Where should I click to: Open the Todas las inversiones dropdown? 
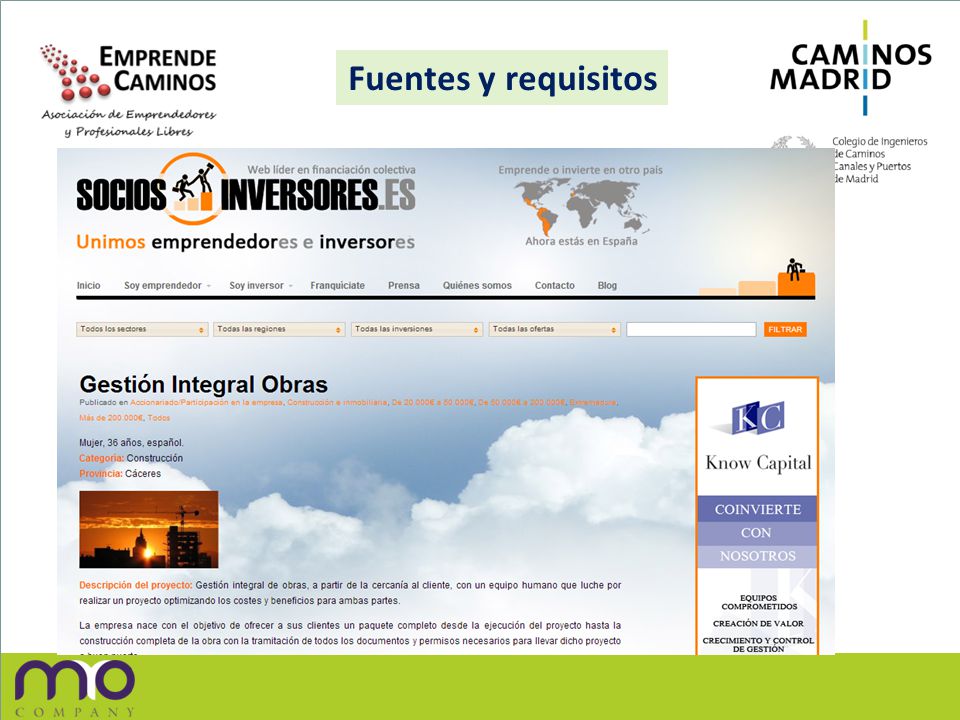tap(417, 329)
